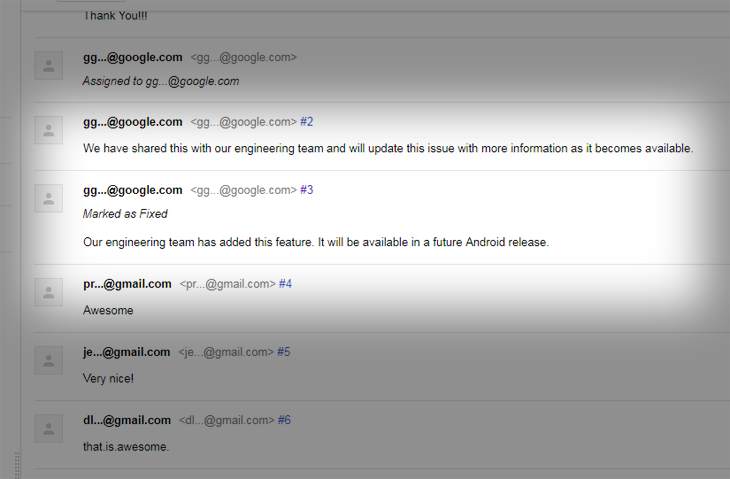The width and height of the screenshot is (730, 479).
Task: Click bold author name dl...@gmail.com
Action: pyautogui.click(x=126, y=420)
